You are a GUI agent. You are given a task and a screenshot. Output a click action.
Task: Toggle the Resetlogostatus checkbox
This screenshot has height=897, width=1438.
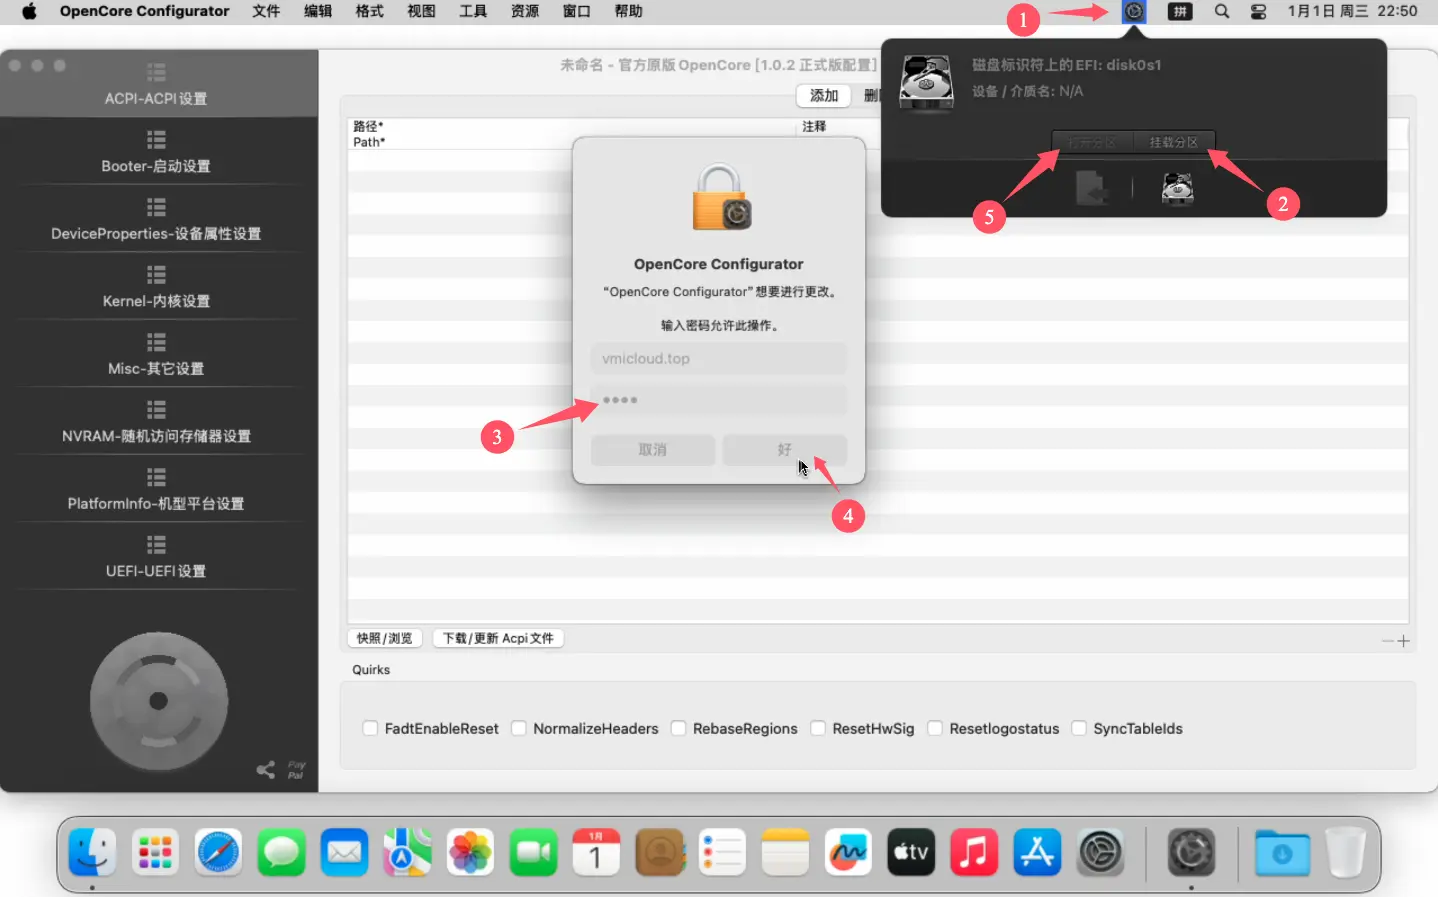click(x=935, y=728)
